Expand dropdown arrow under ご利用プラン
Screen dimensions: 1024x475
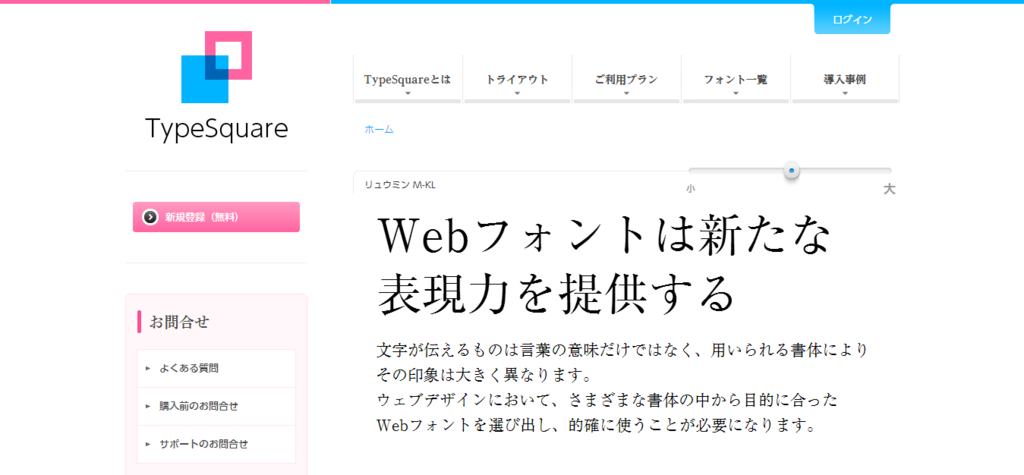[626, 93]
